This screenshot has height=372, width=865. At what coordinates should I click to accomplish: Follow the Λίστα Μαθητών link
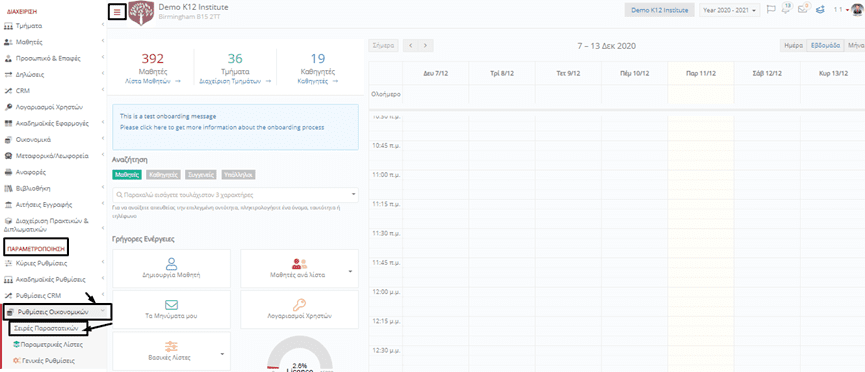click(x=153, y=81)
